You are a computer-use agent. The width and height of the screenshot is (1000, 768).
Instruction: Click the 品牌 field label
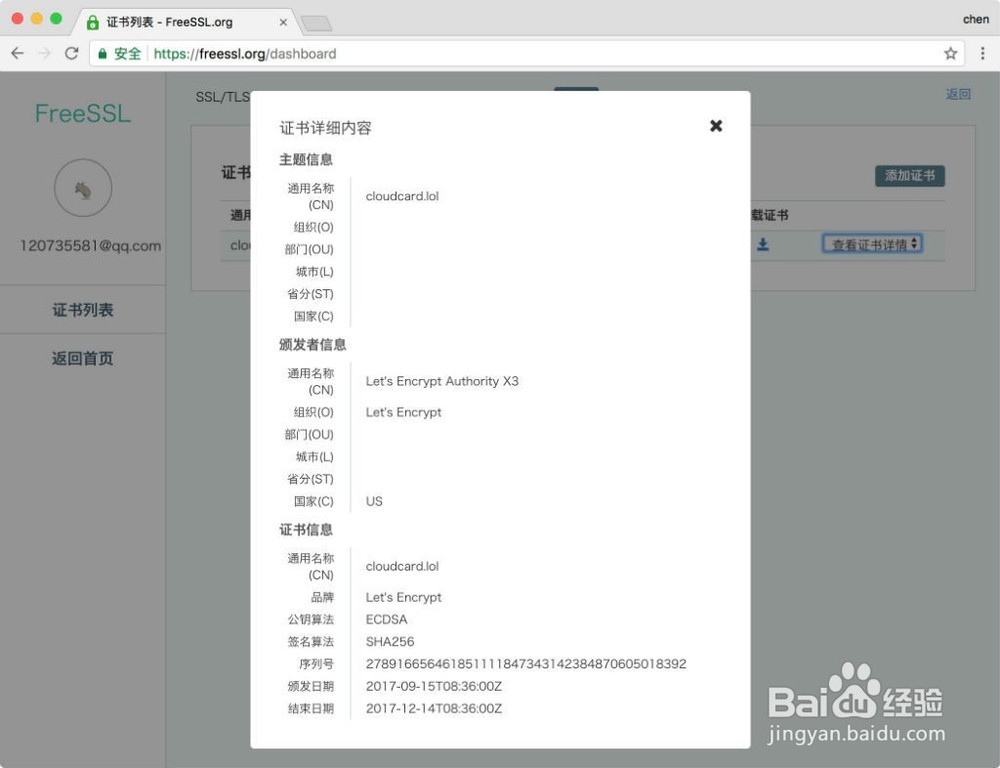[x=322, y=597]
